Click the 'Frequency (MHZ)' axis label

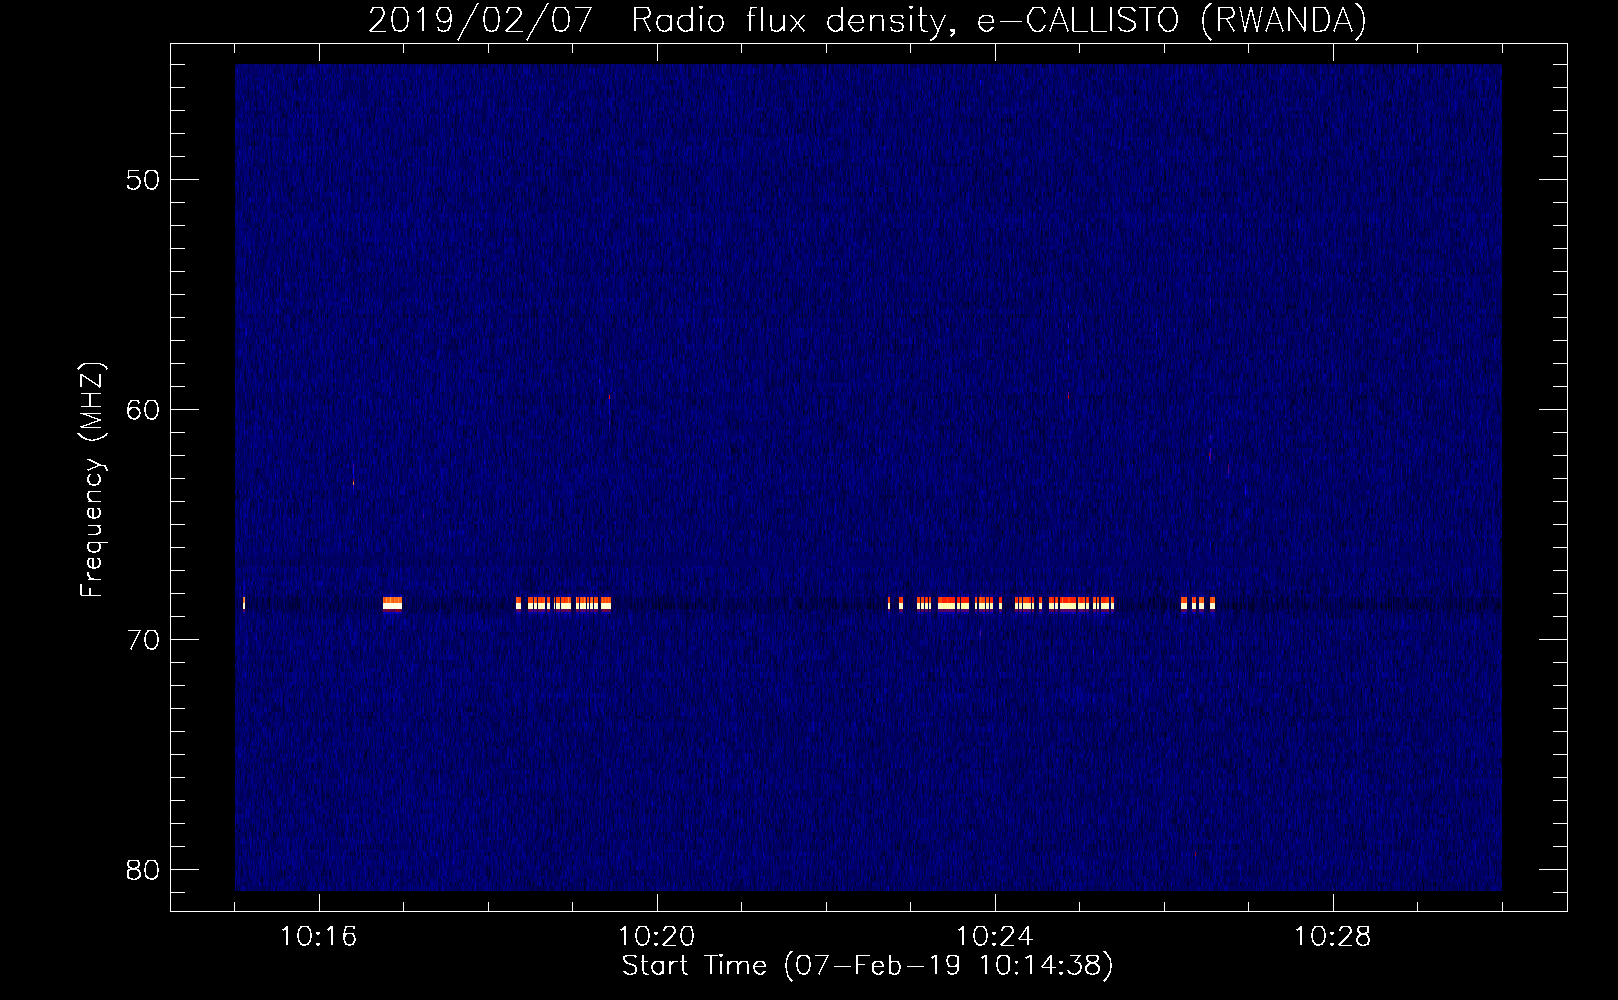pyautogui.click(x=92, y=480)
